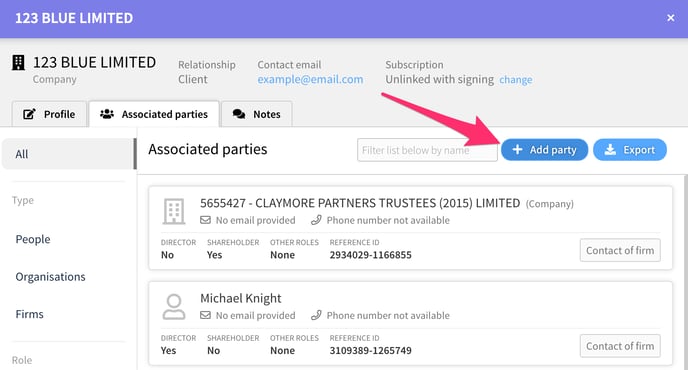The height and width of the screenshot is (370, 688).
Task: Click Contact of firm on Michael Knight's card
Action: 620,346
